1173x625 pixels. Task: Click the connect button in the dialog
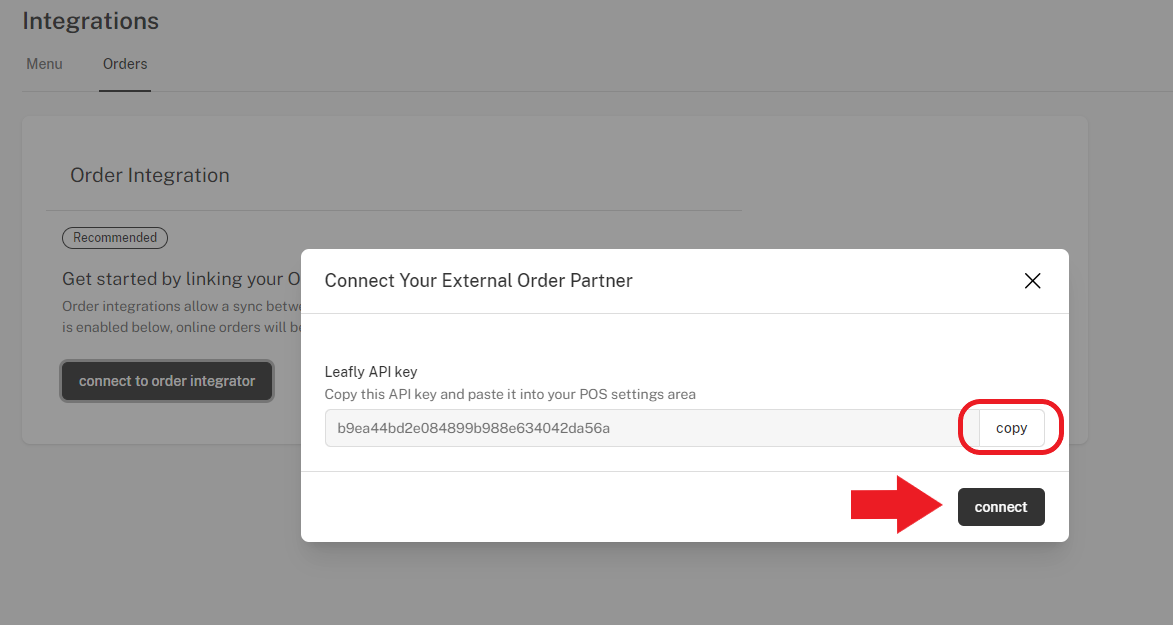click(x=1001, y=507)
